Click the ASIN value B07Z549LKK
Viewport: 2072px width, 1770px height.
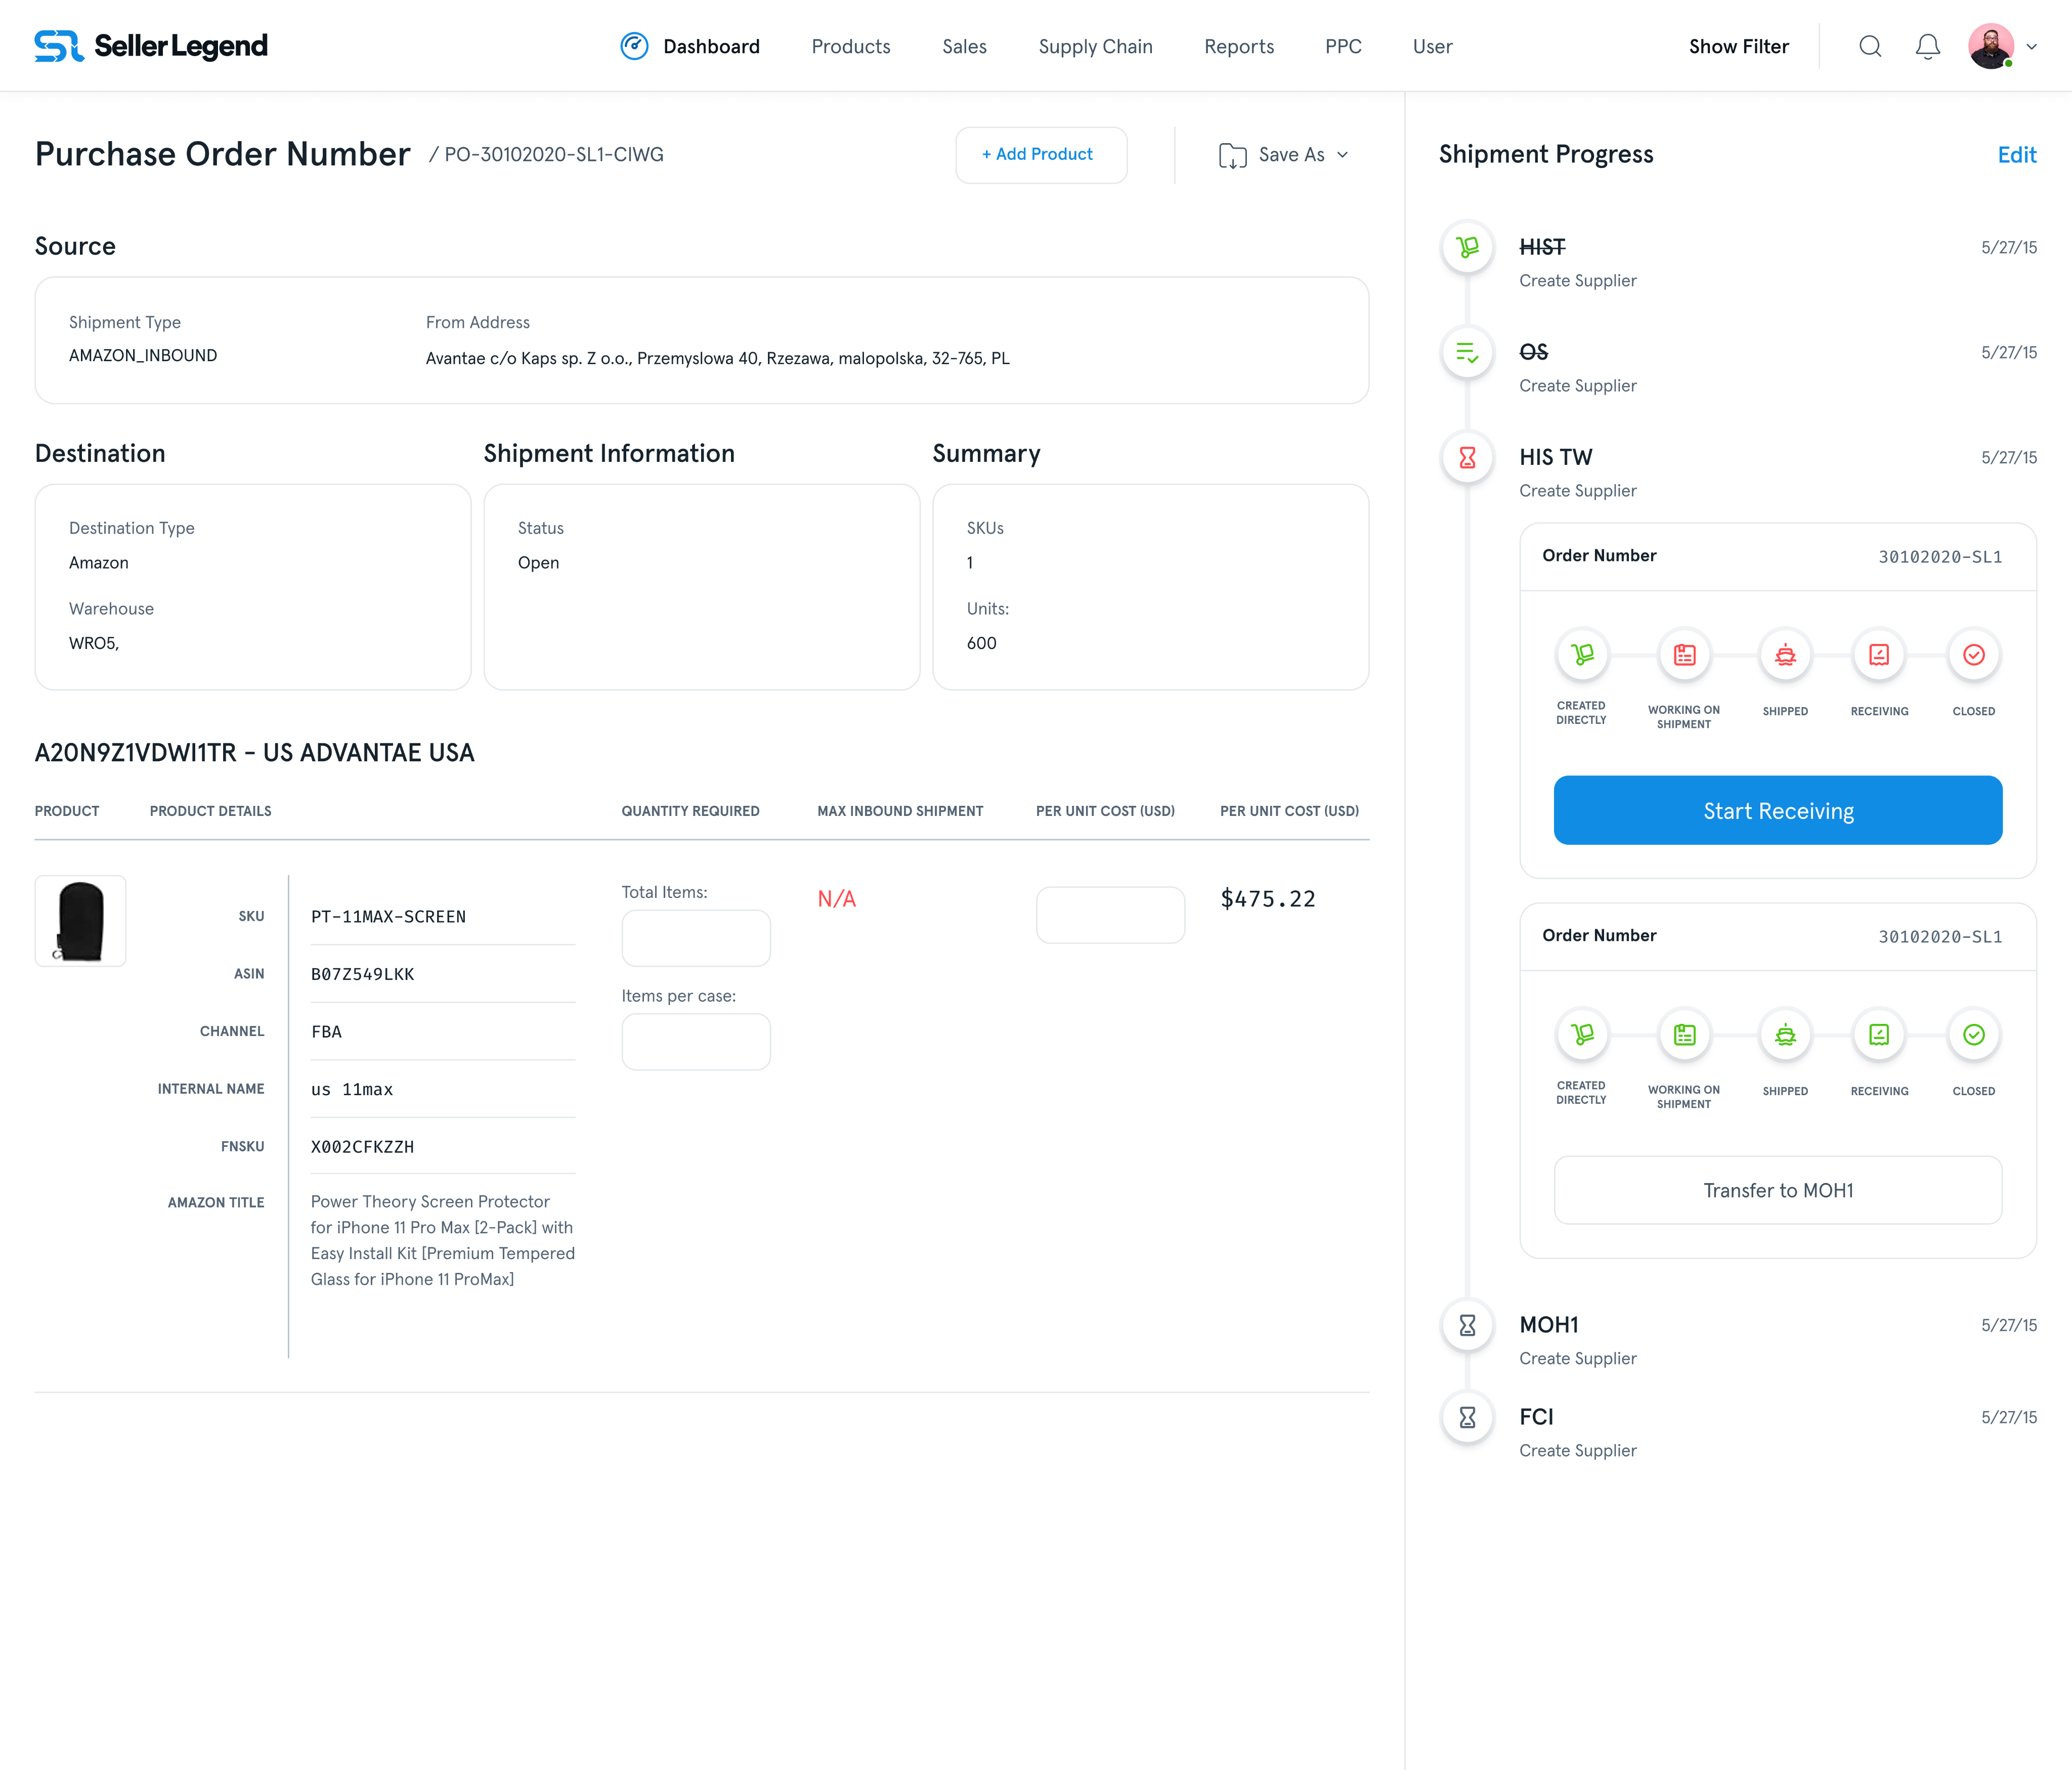[362, 974]
